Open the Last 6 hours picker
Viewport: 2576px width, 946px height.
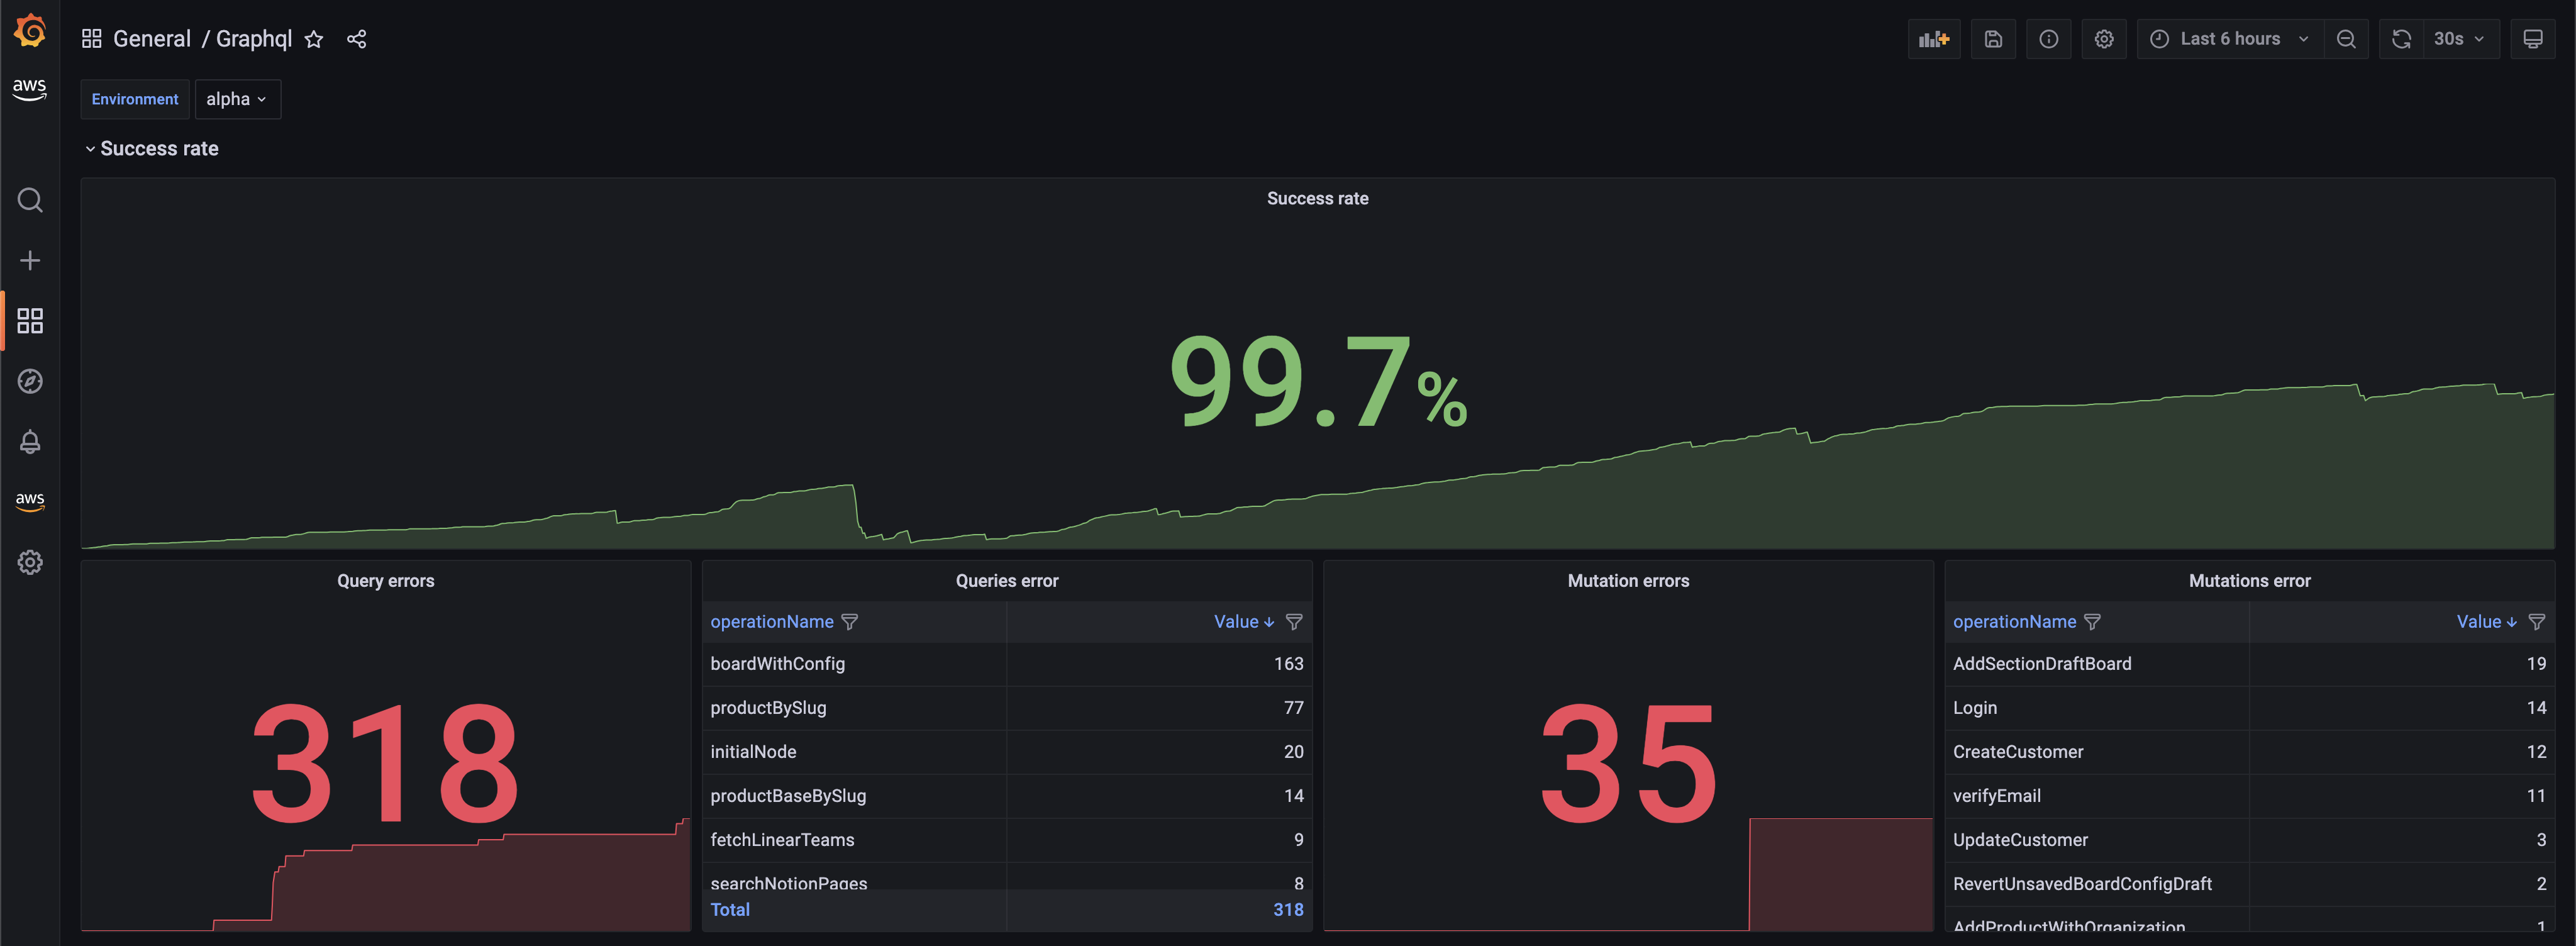tap(2229, 39)
